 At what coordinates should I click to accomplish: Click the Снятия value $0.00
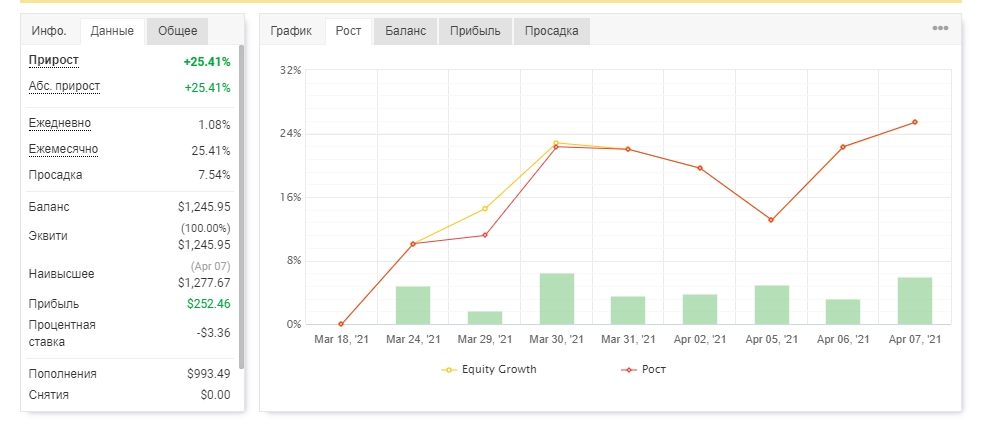pyautogui.click(x=216, y=395)
